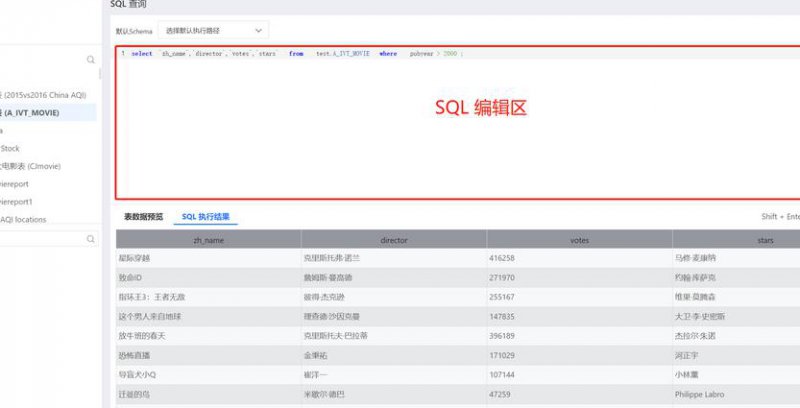Click the zh_name column header
The image size is (800, 408).
click(x=209, y=240)
